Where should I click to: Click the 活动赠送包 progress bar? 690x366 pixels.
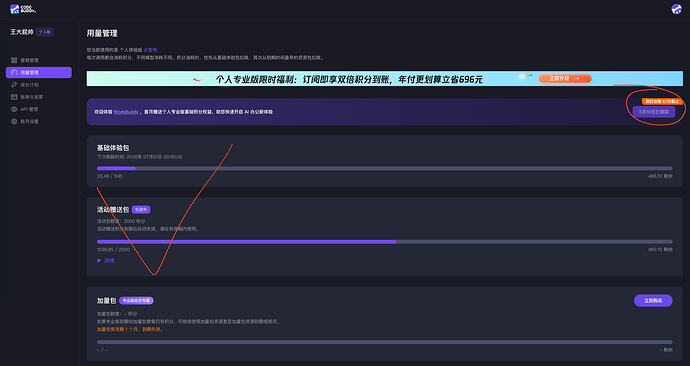pos(385,242)
